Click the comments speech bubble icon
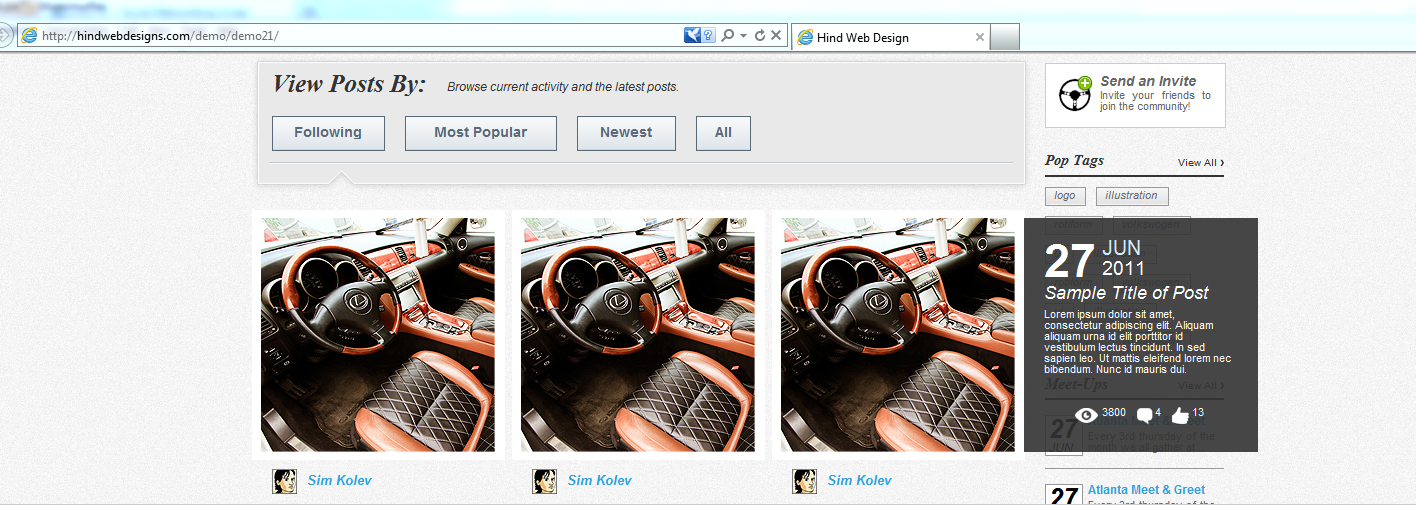The width and height of the screenshot is (1416, 505). [1146, 416]
